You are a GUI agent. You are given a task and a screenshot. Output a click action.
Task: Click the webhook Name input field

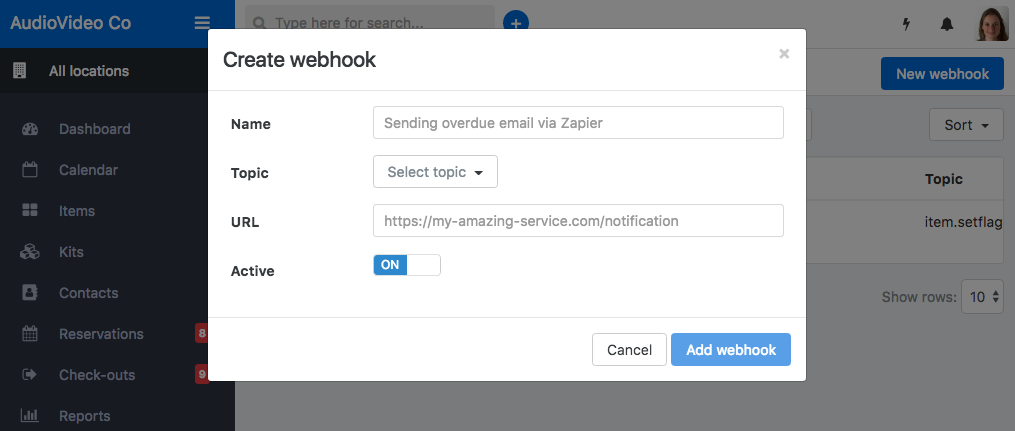click(578, 122)
